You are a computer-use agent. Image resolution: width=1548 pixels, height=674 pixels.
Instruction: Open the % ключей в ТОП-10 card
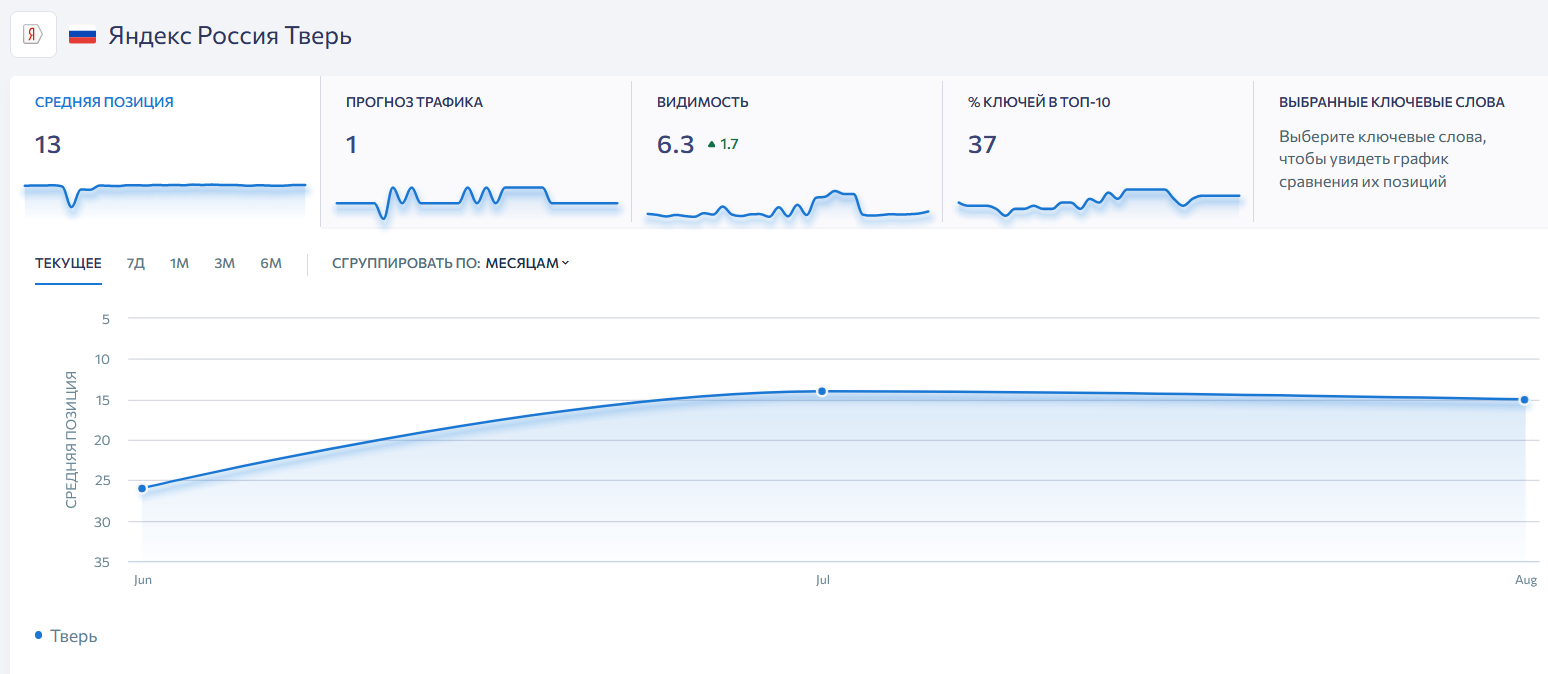[x=1098, y=152]
